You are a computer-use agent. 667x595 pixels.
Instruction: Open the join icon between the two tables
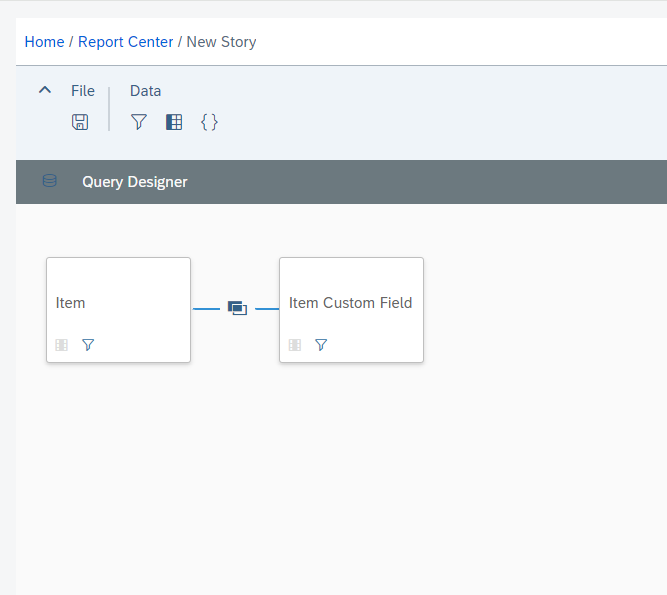237,308
